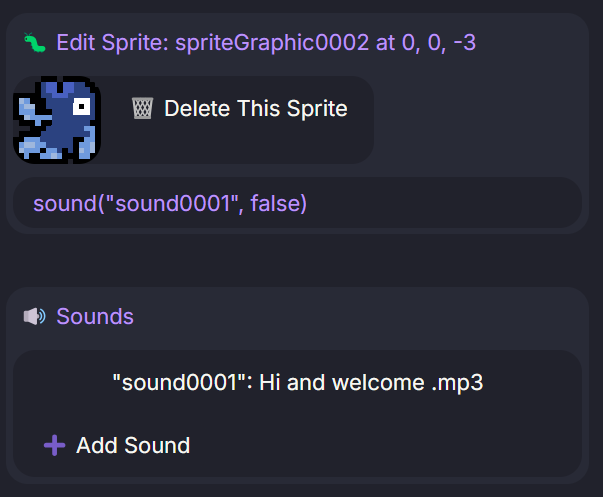This screenshot has width=603, height=497.
Task: Click the green worm icon beside Edit Sprite
Action: [x=35, y=43]
